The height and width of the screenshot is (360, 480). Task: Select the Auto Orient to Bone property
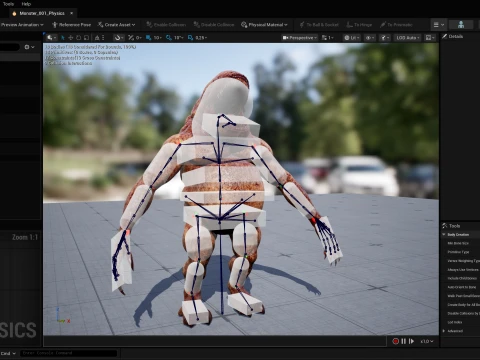pos(462,287)
